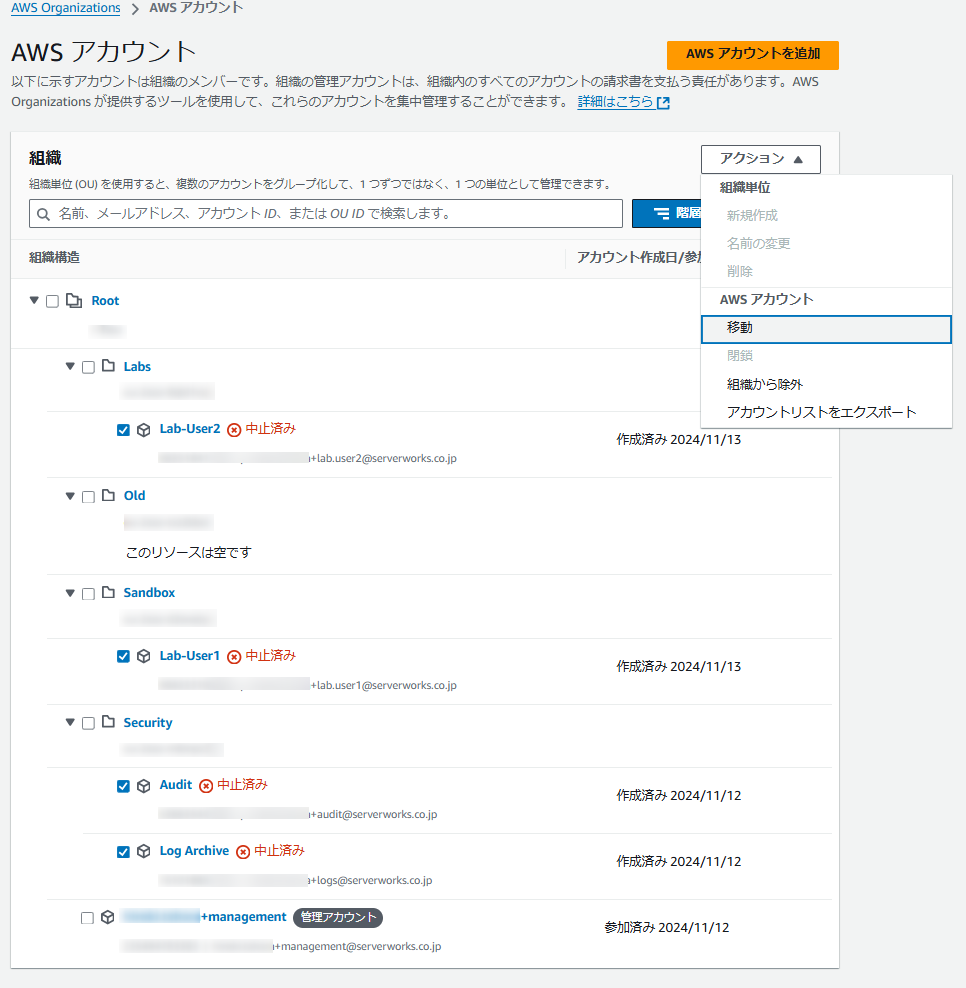Click the greyed 閉鎖 menu entry
The width and height of the screenshot is (966, 988).
826,356
